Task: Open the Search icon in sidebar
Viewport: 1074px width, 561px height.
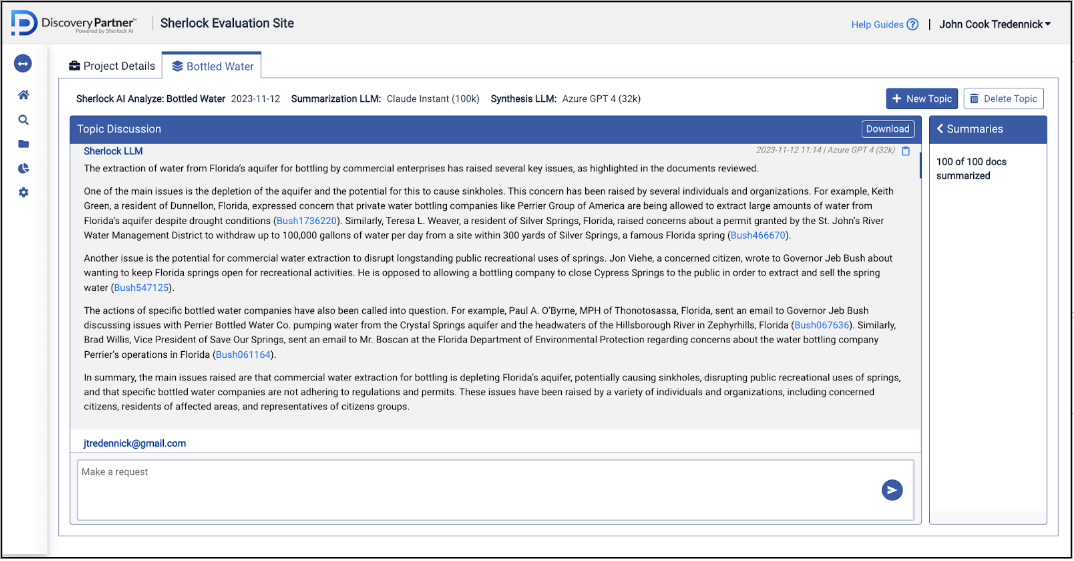Action: tap(23, 120)
